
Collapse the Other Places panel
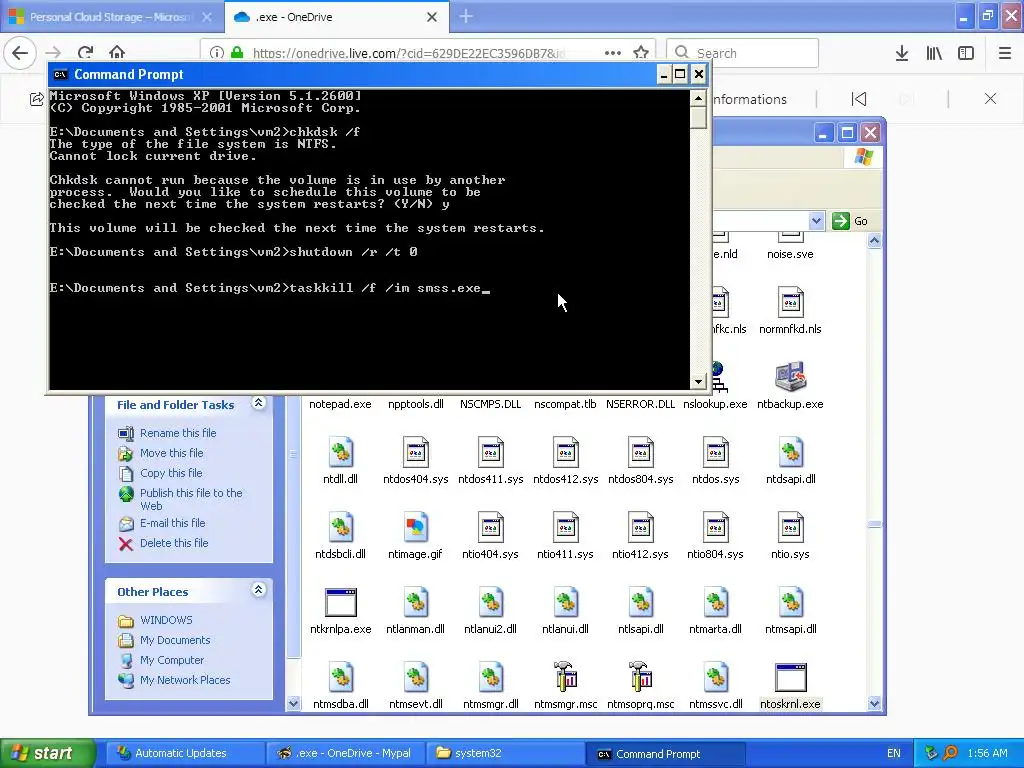259,590
